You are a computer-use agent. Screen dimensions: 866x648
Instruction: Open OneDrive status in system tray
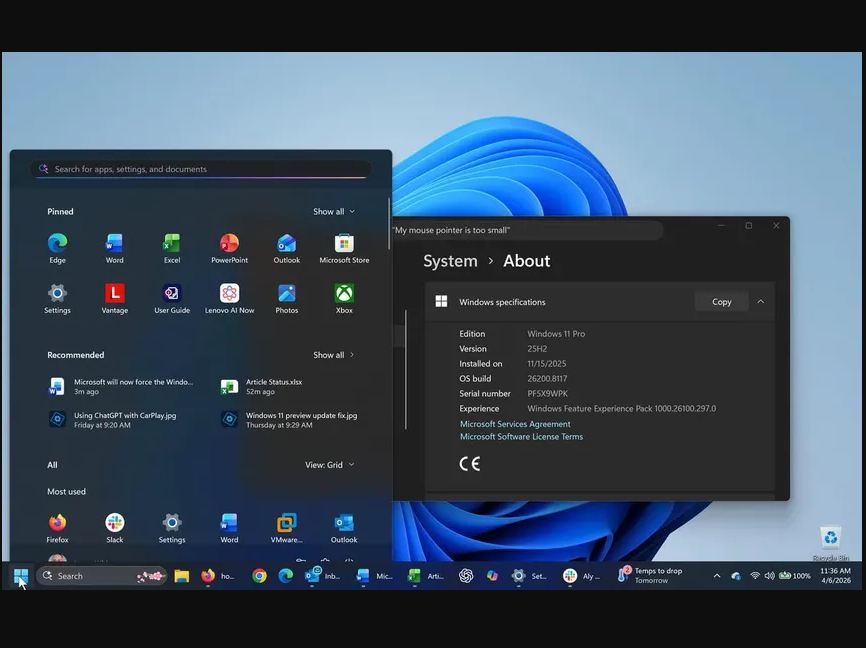pos(736,576)
